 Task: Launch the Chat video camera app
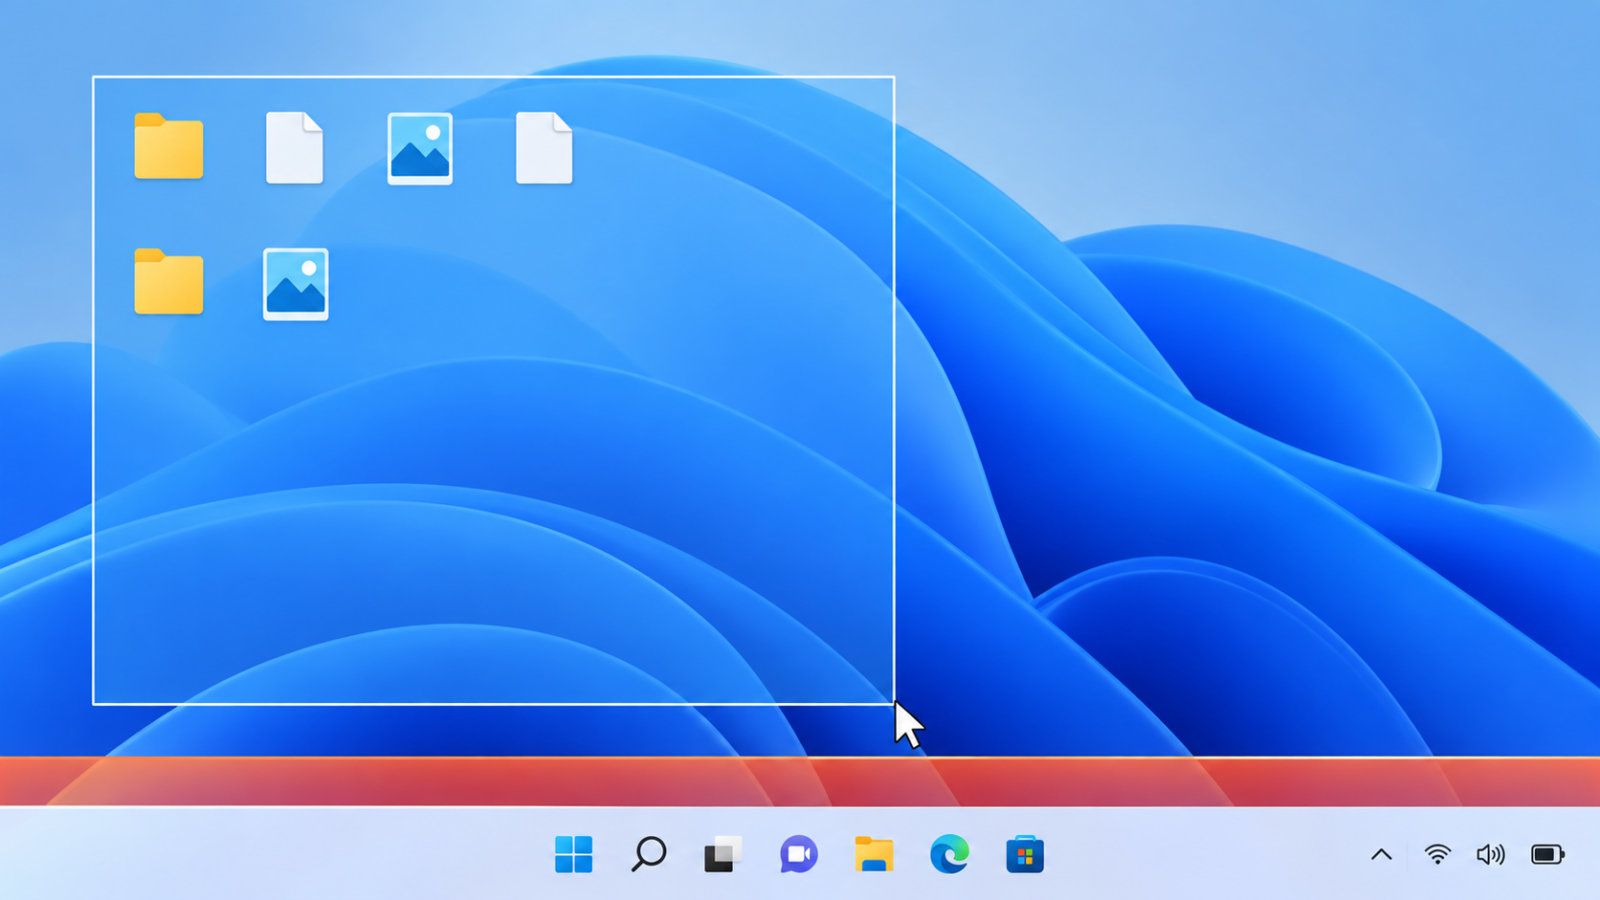tap(798, 854)
